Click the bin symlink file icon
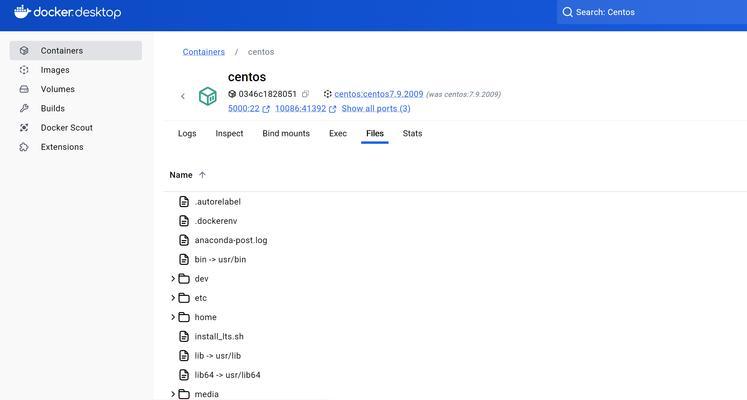 (184, 260)
